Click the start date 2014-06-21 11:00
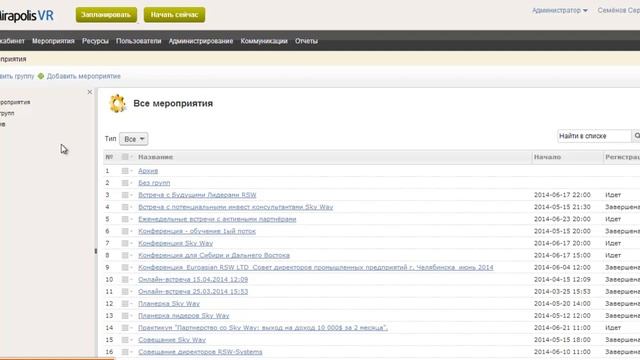640x360 pixels. tap(562, 328)
